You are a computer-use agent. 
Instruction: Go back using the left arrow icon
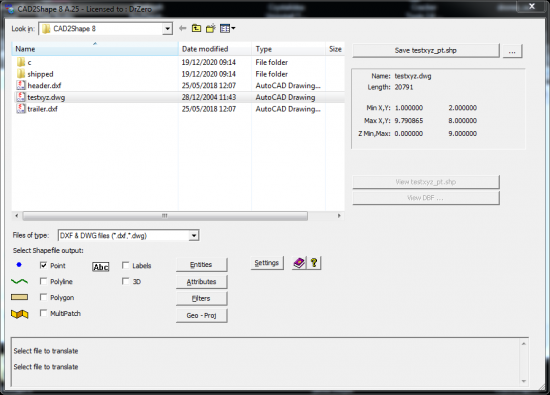[182, 28]
